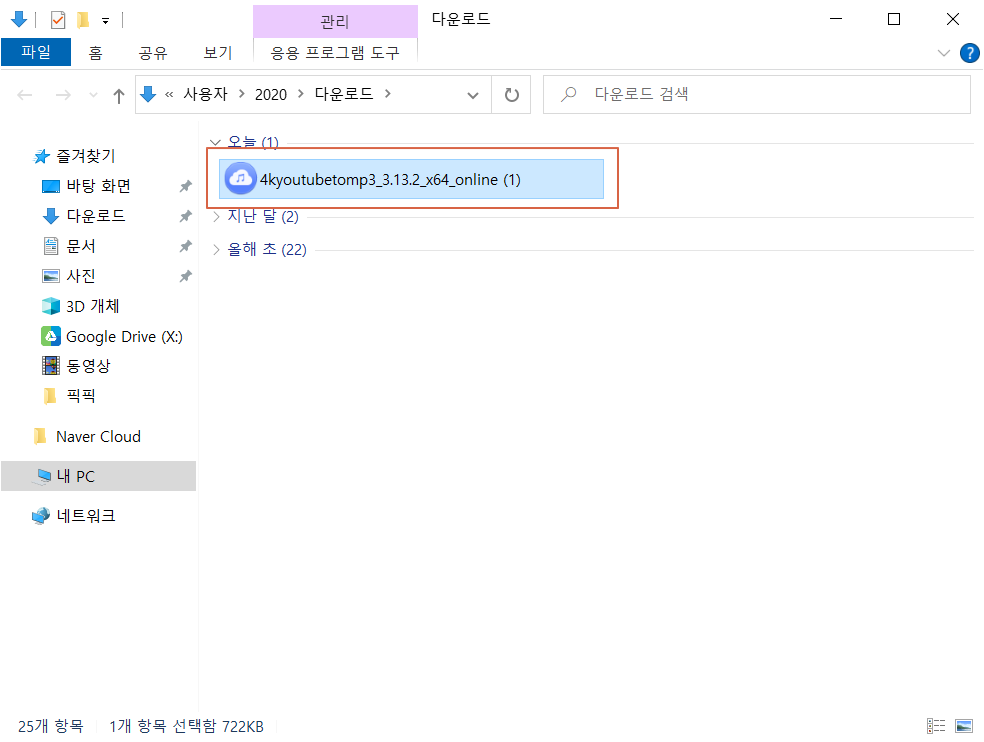Viewport: 984px width, 742px height.
Task: Click the 1개 항목 선택함 722KB status text
Action: pyautogui.click(x=186, y=726)
